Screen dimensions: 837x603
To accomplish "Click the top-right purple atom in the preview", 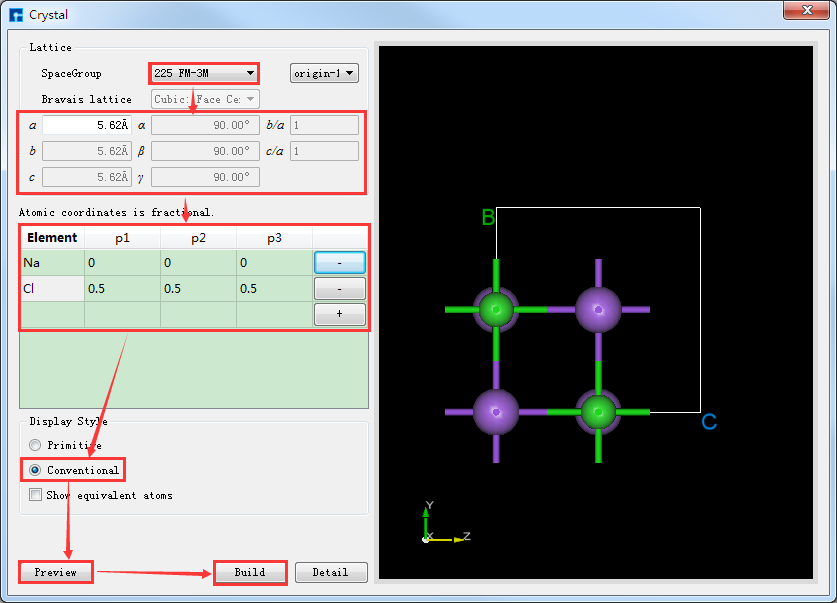I will tap(598, 310).
